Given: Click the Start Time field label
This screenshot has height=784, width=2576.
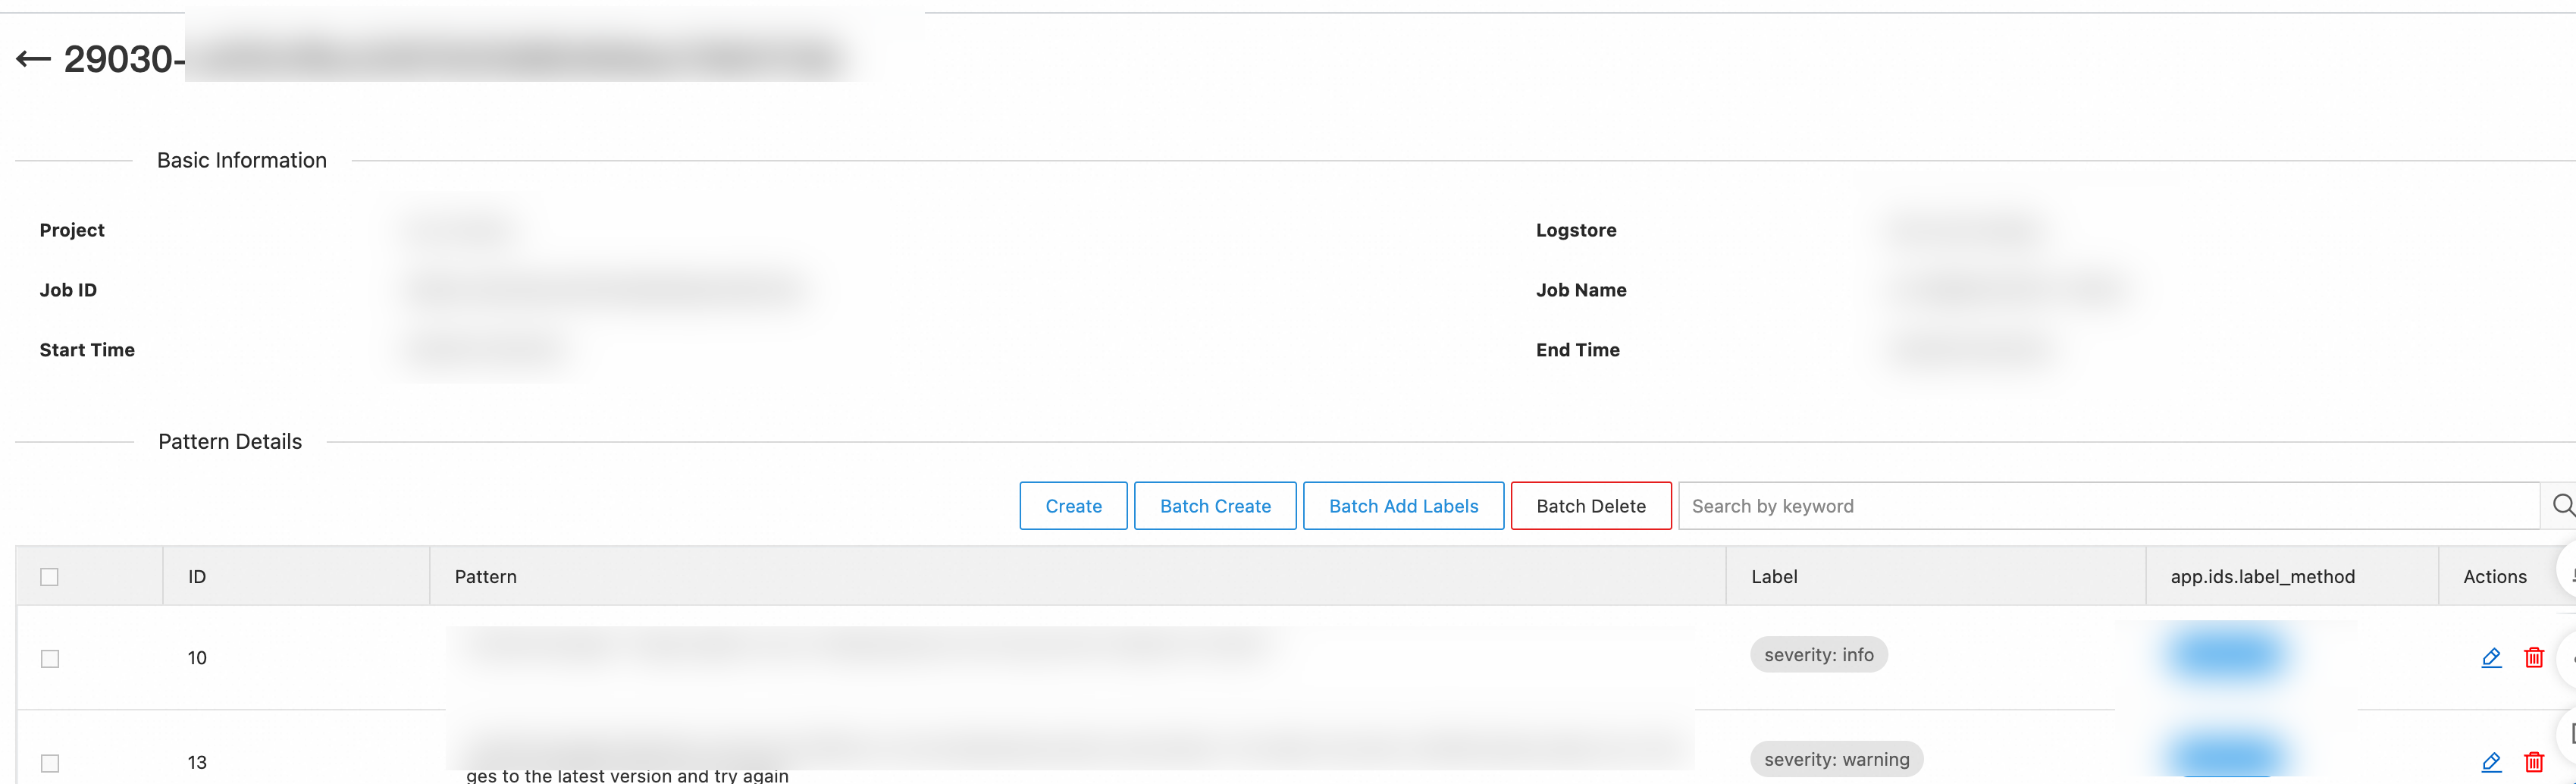Looking at the screenshot, I should 87,350.
